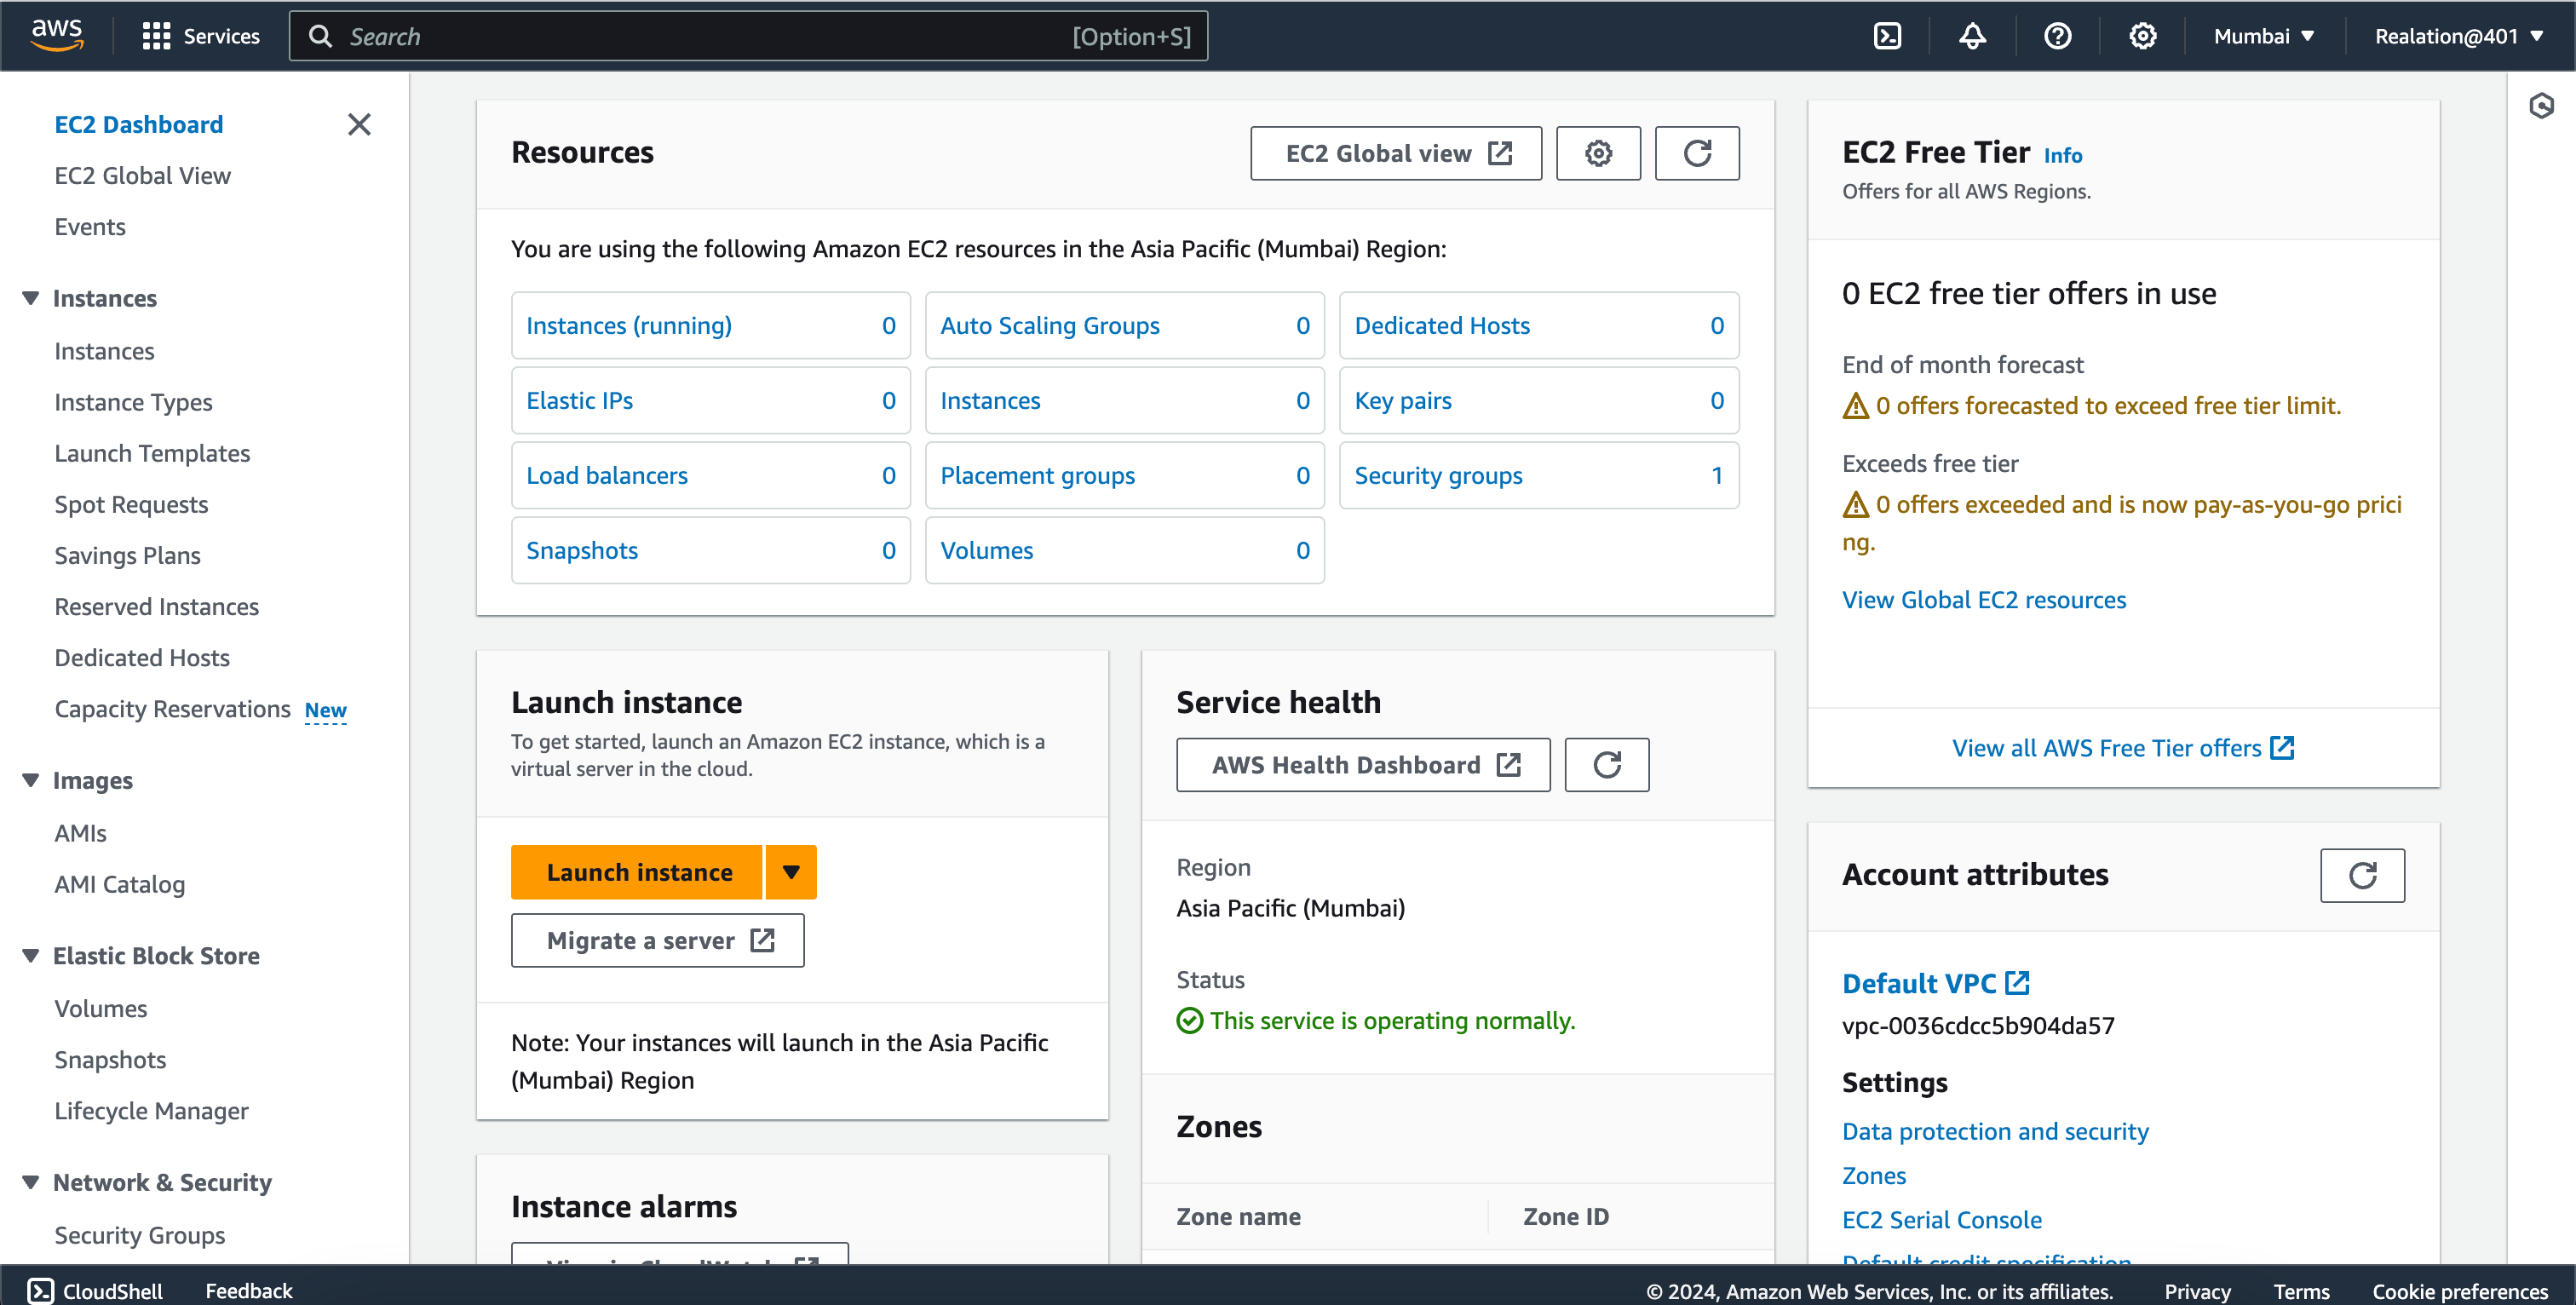The image size is (2576, 1305).
Task: Collapse the Images sidebar section
Action: click(31, 780)
